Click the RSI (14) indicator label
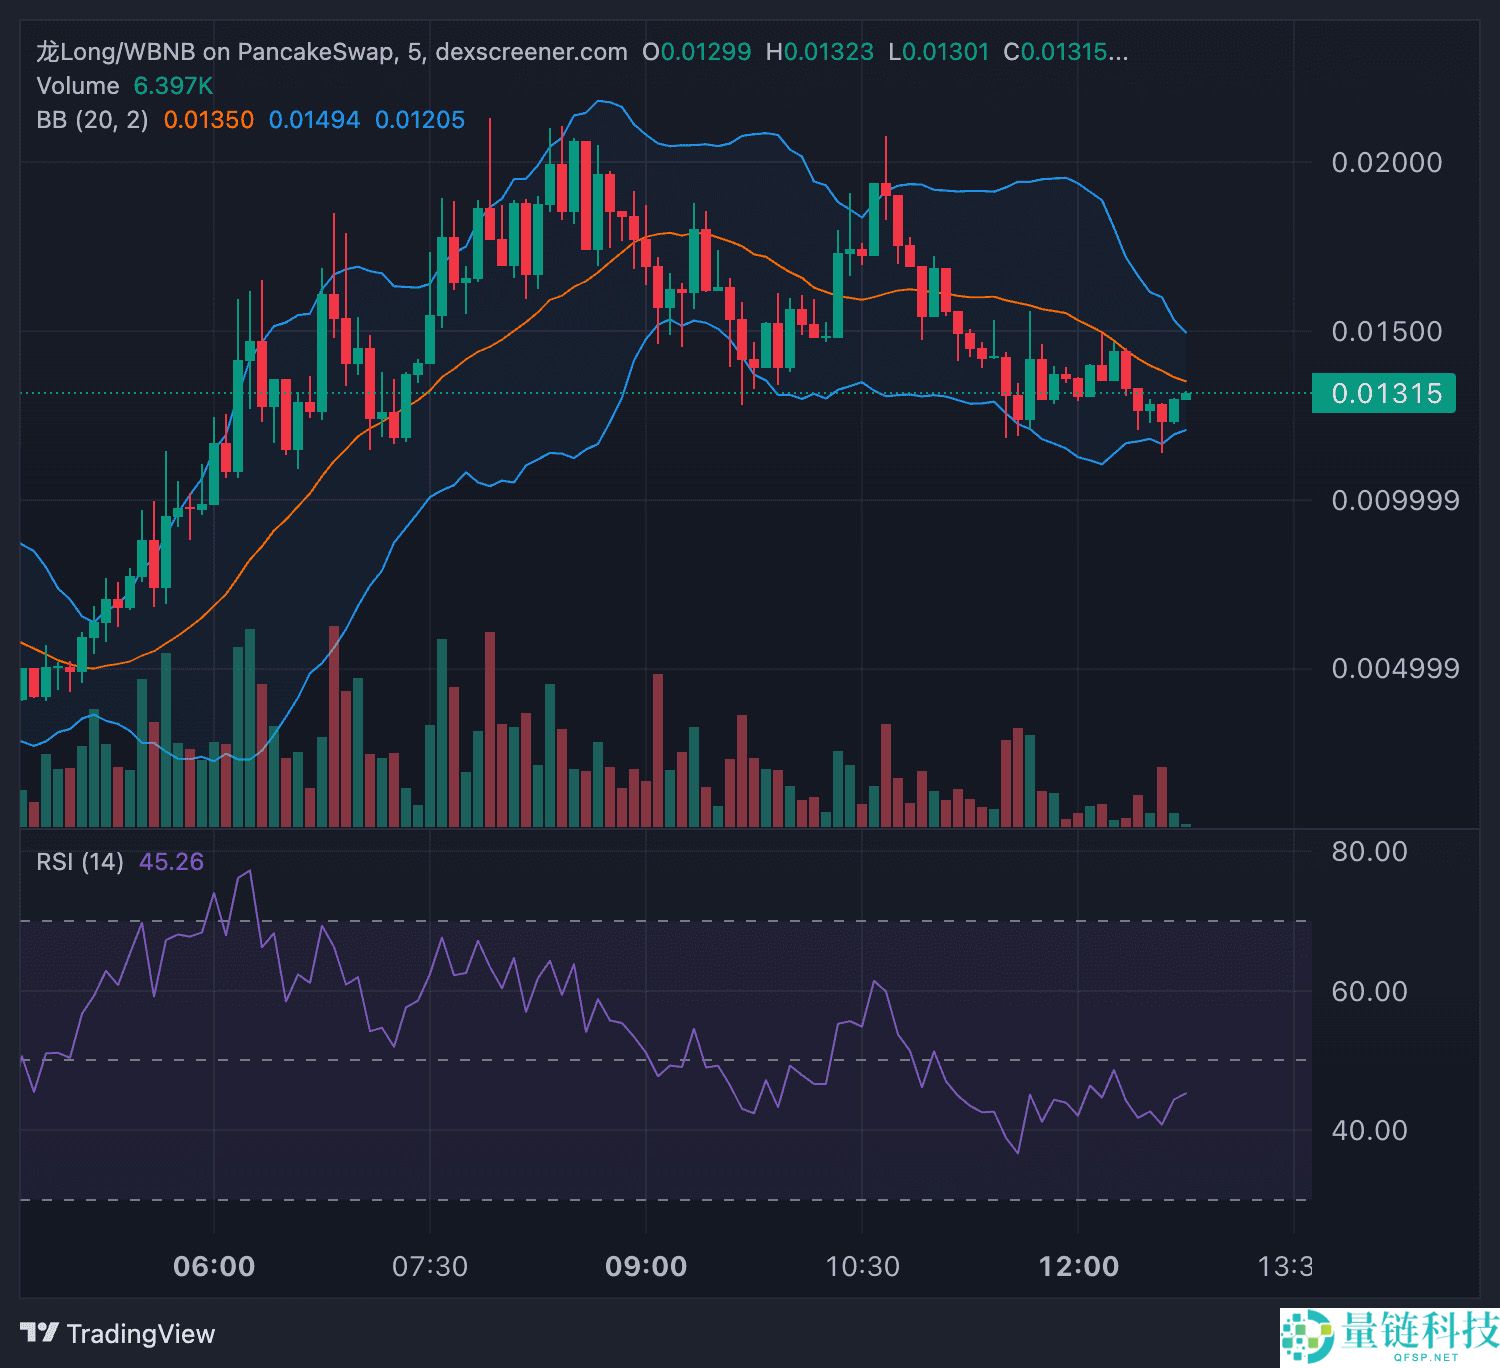The width and height of the screenshot is (1500, 1368). point(80,862)
